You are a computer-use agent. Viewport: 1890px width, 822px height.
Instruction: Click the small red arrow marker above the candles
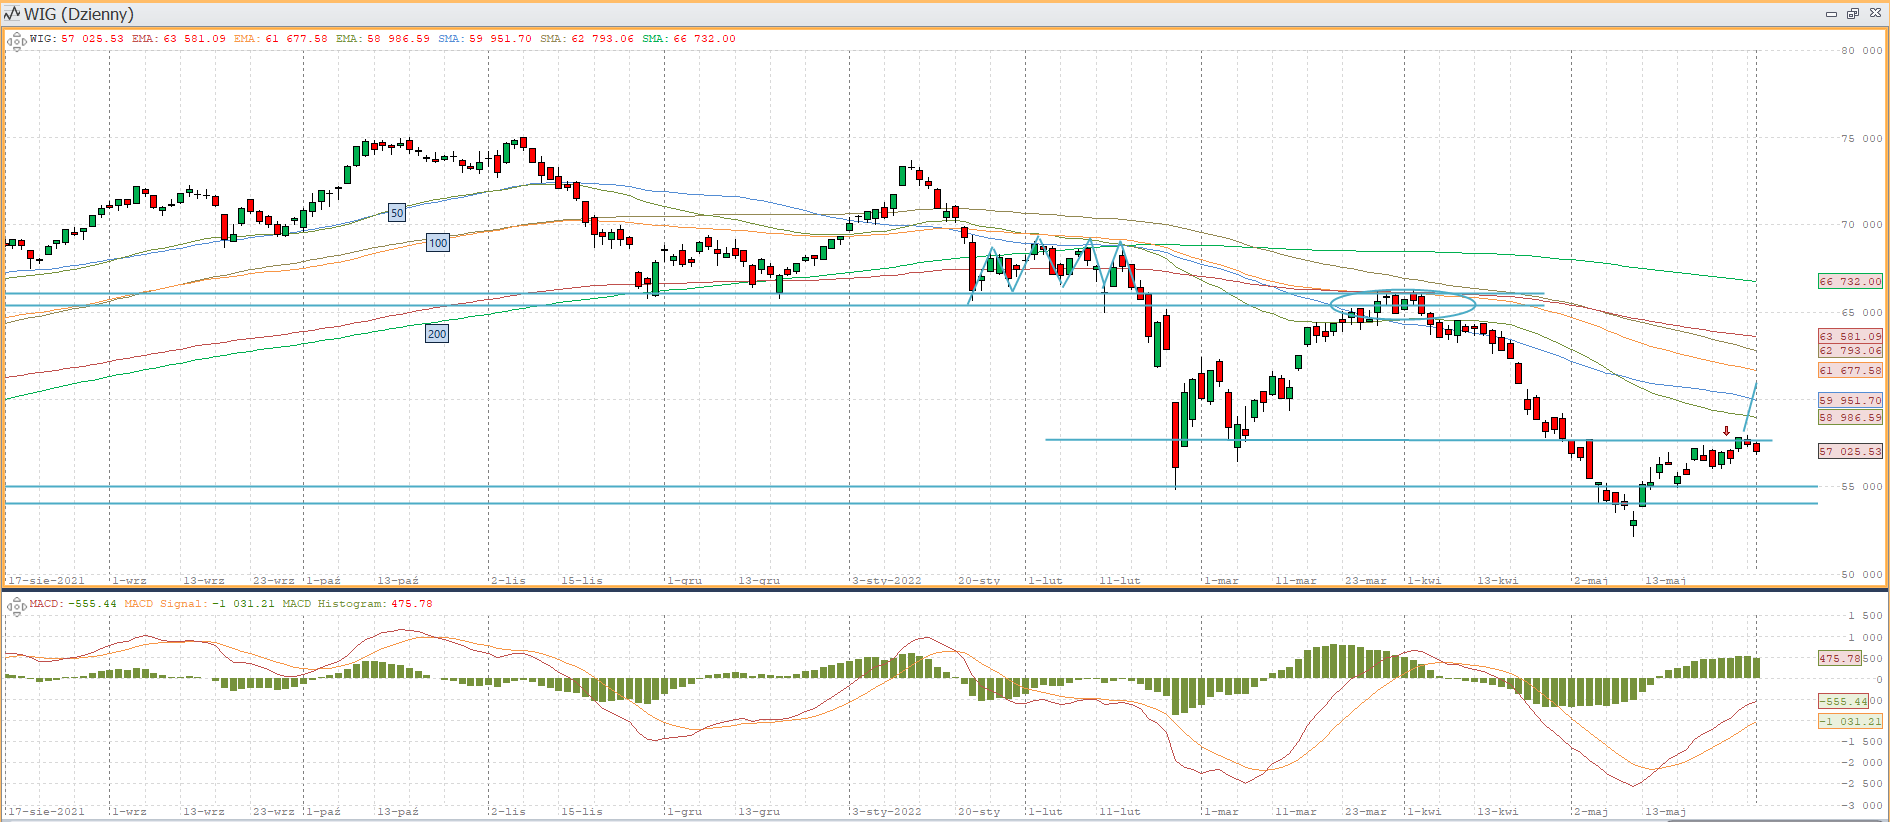(1726, 431)
